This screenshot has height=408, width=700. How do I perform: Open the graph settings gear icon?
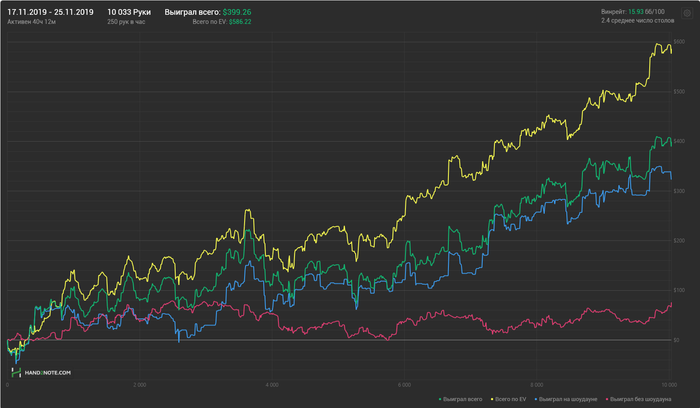687,13
